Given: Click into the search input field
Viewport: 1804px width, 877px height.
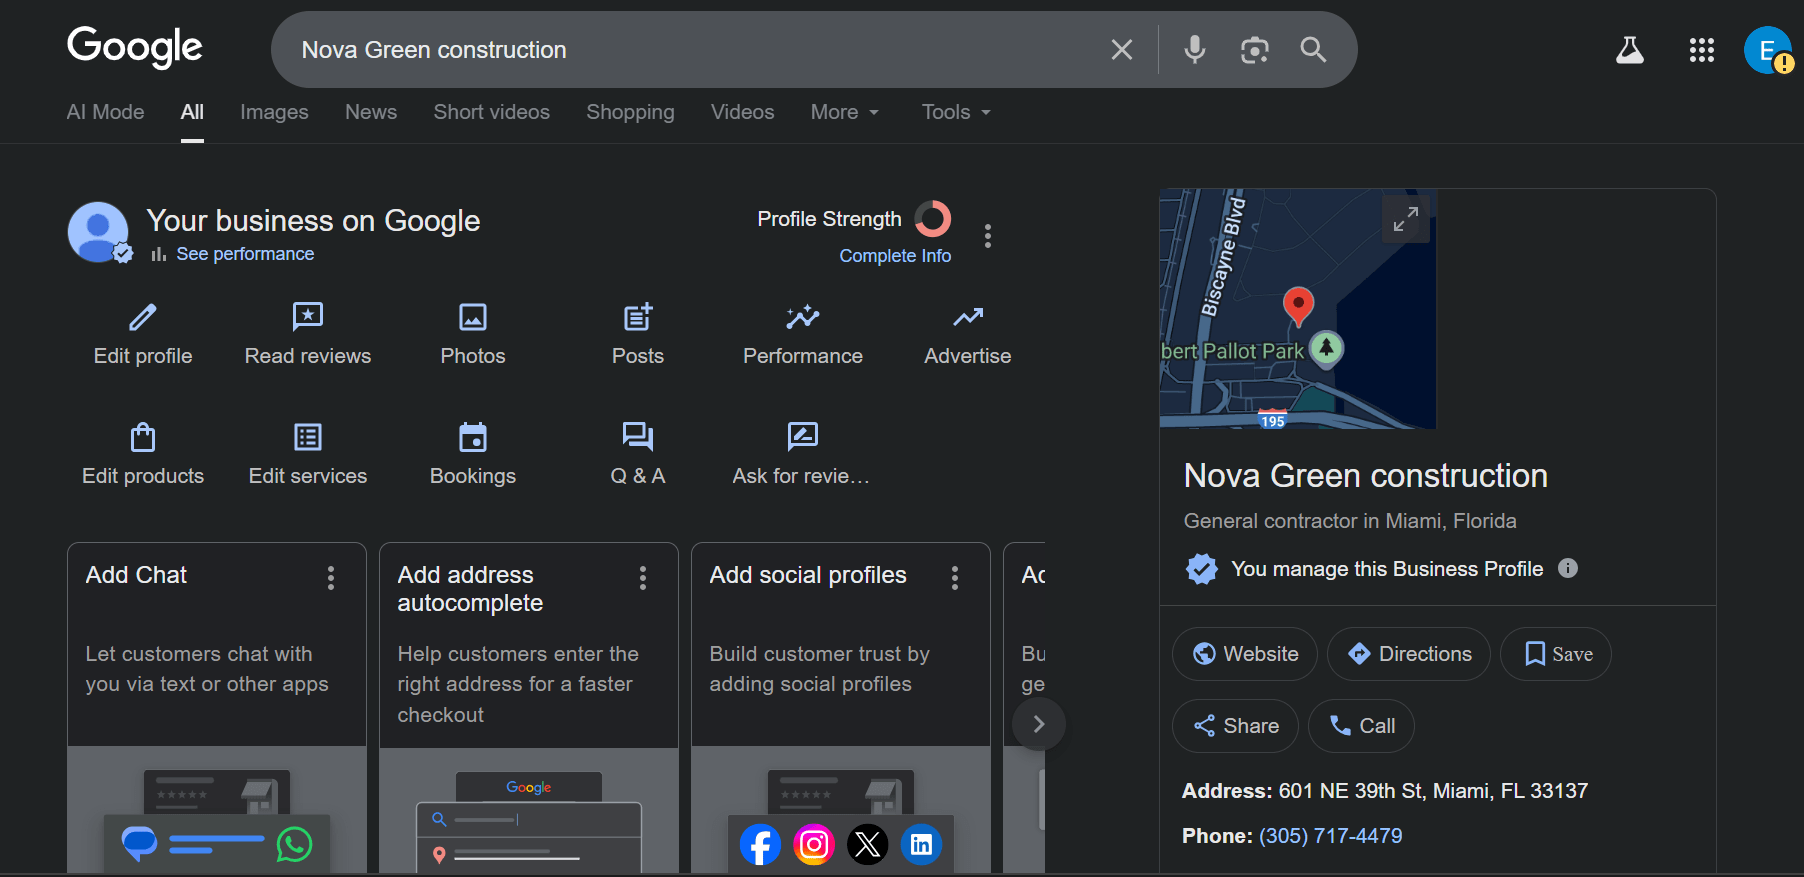Looking at the screenshot, I should [690, 50].
